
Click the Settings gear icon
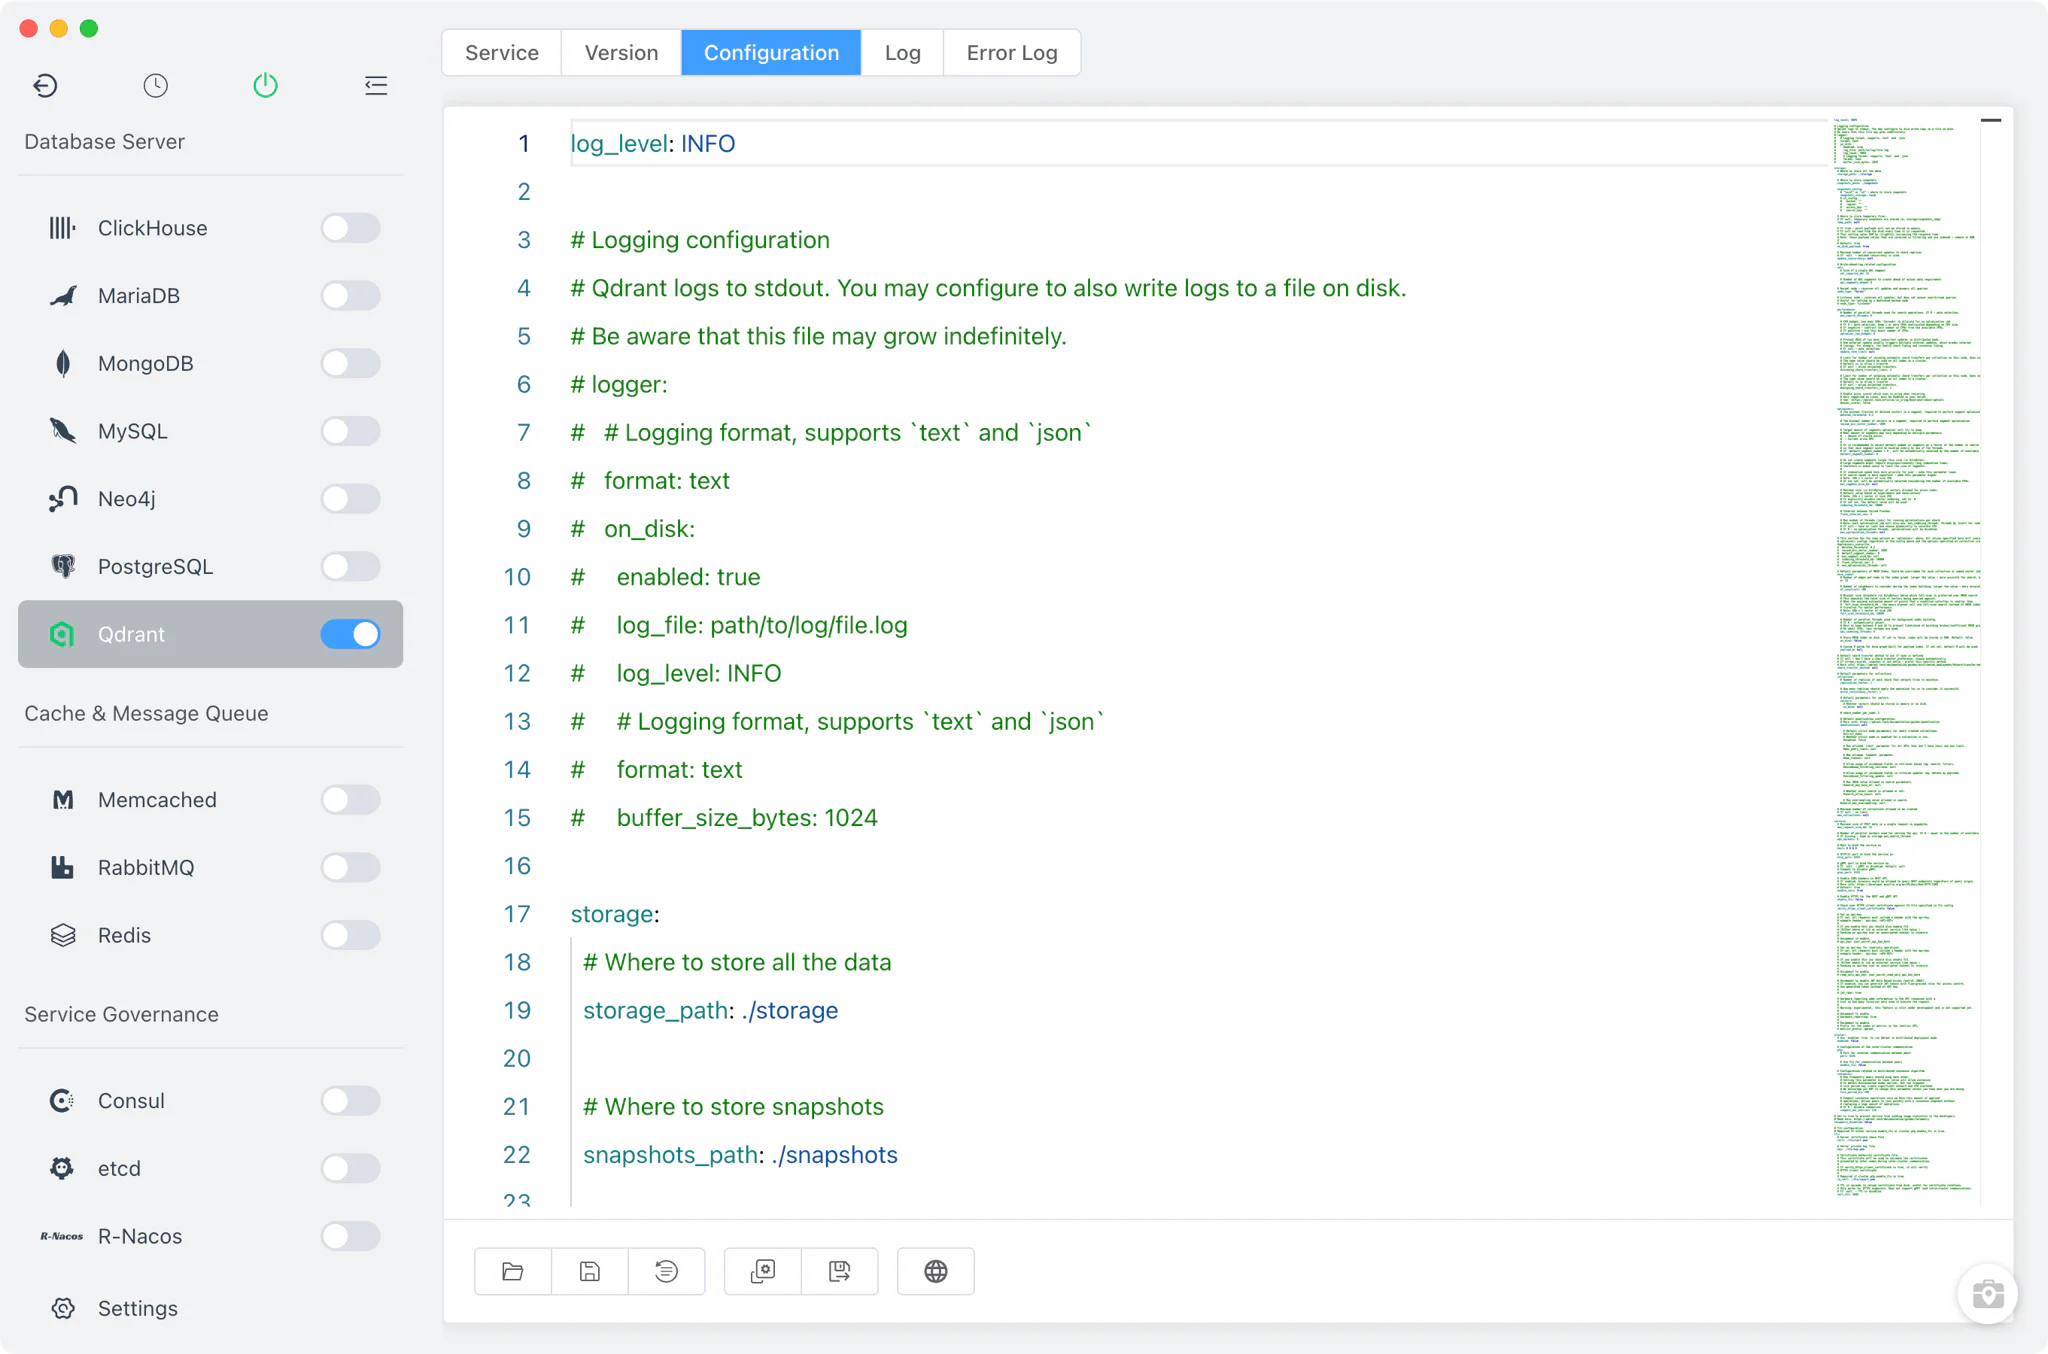tap(62, 1308)
